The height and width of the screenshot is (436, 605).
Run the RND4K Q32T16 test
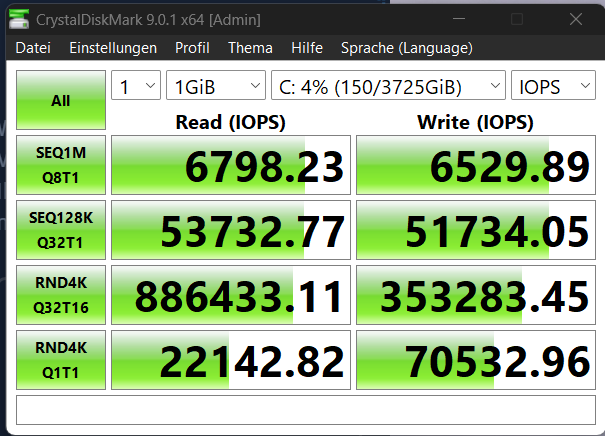(x=61, y=295)
